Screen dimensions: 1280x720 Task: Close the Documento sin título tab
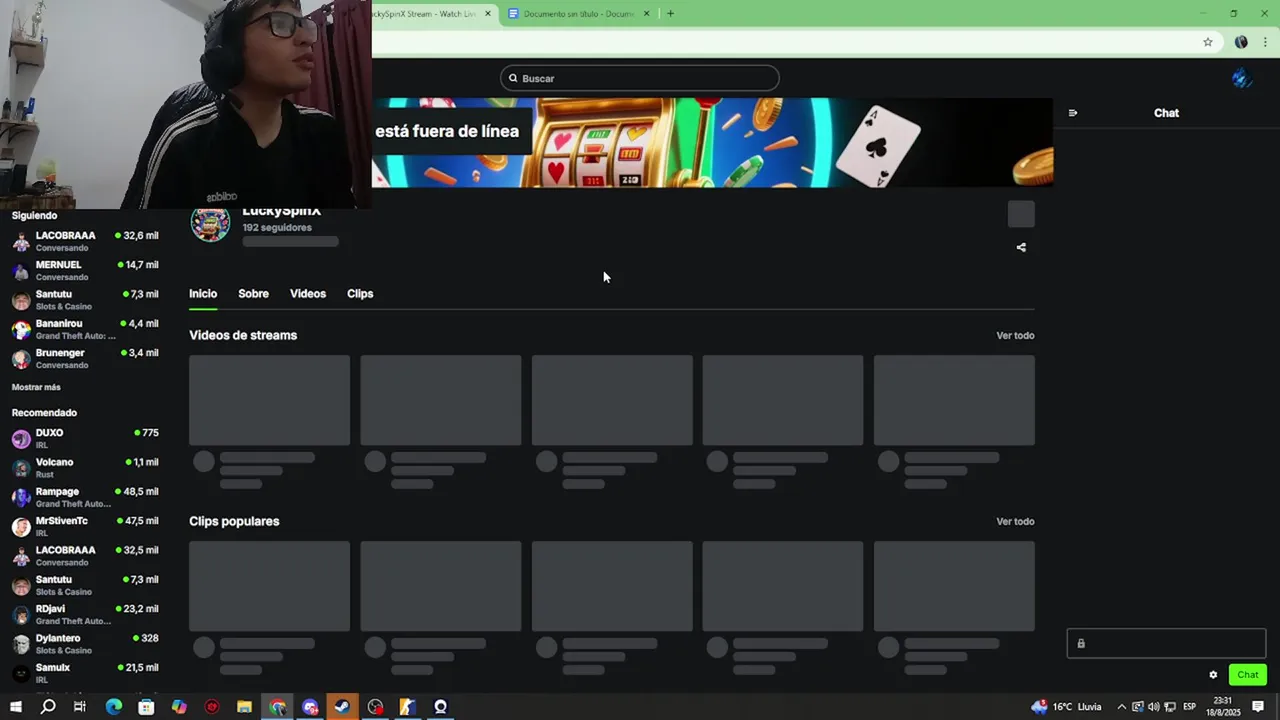pyautogui.click(x=646, y=13)
